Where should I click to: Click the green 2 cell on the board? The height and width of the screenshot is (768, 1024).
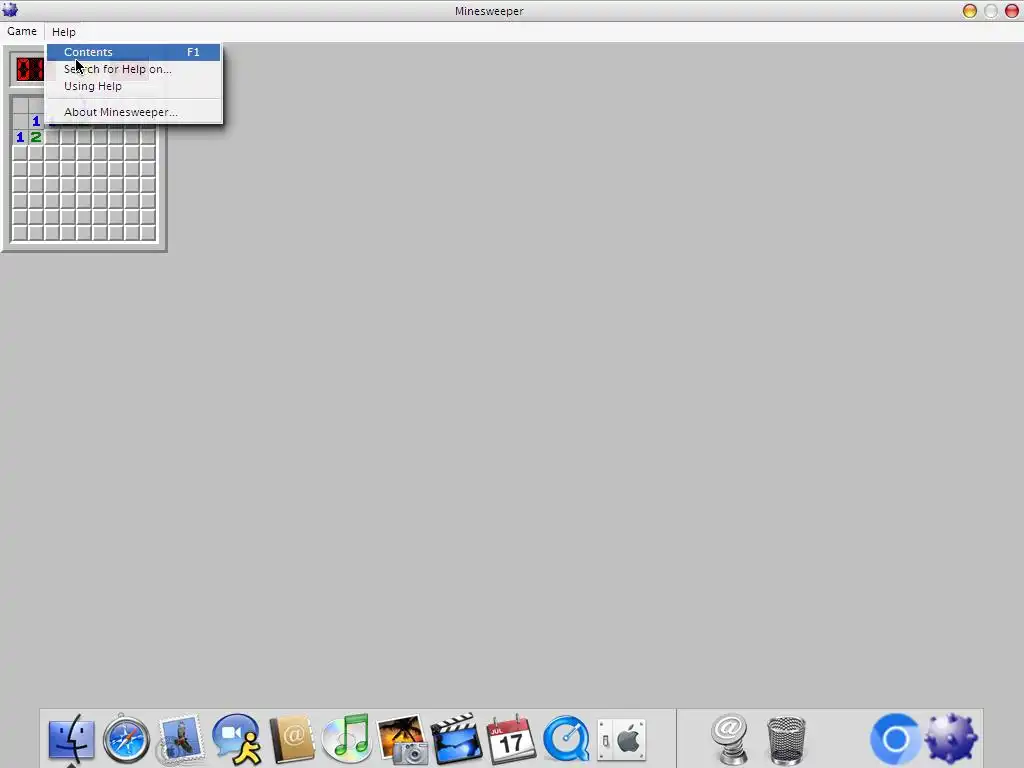pos(36,137)
